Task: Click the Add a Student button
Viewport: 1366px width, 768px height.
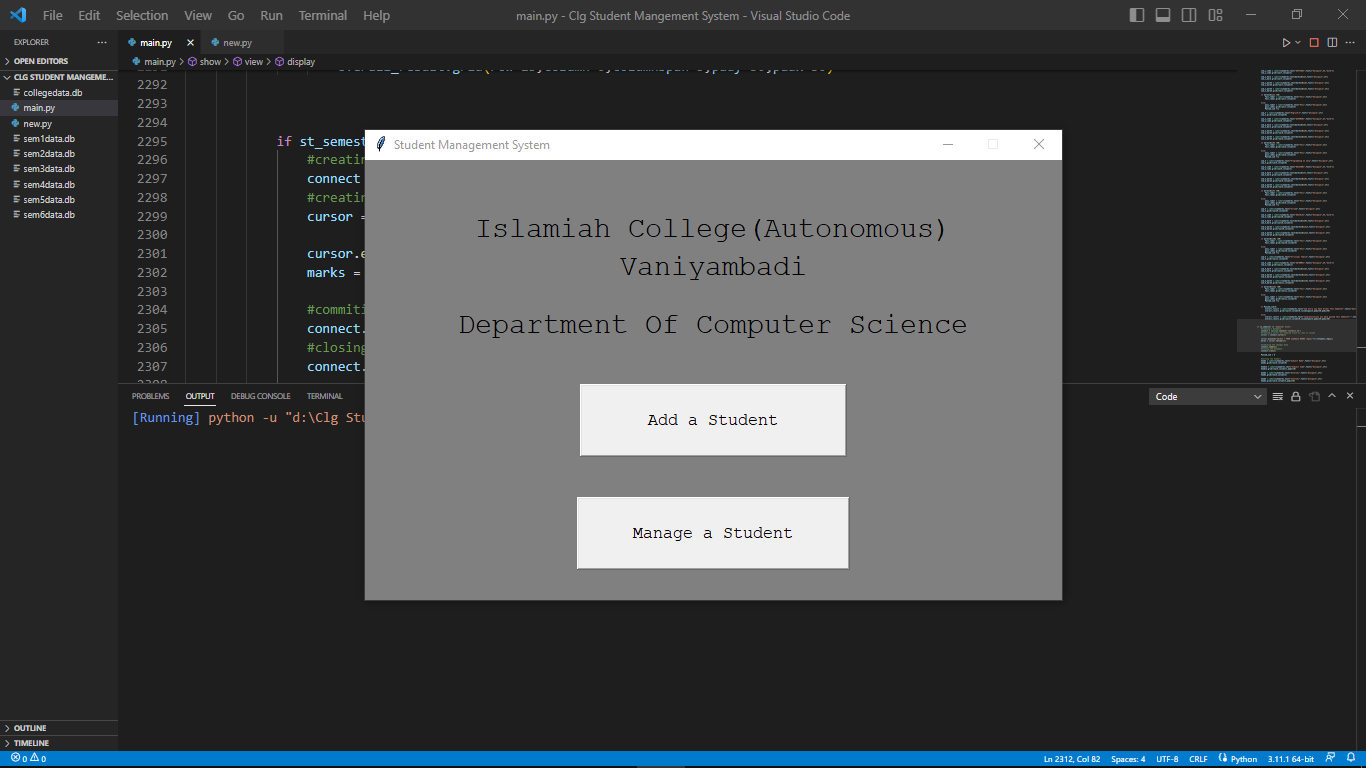Action: [712, 420]
